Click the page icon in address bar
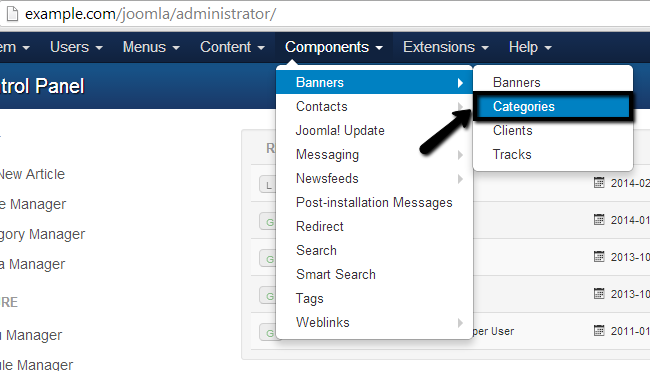Screen dimensions: 650x371 pyautogui.click(x=12, y=14)
